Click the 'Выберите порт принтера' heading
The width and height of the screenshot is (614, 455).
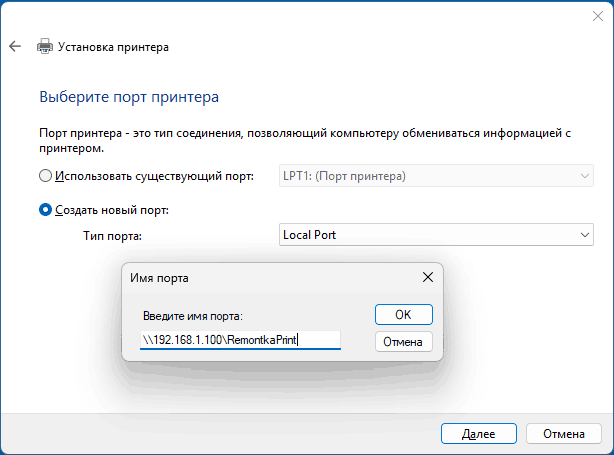pyautogui.click(x=129, y=97)
